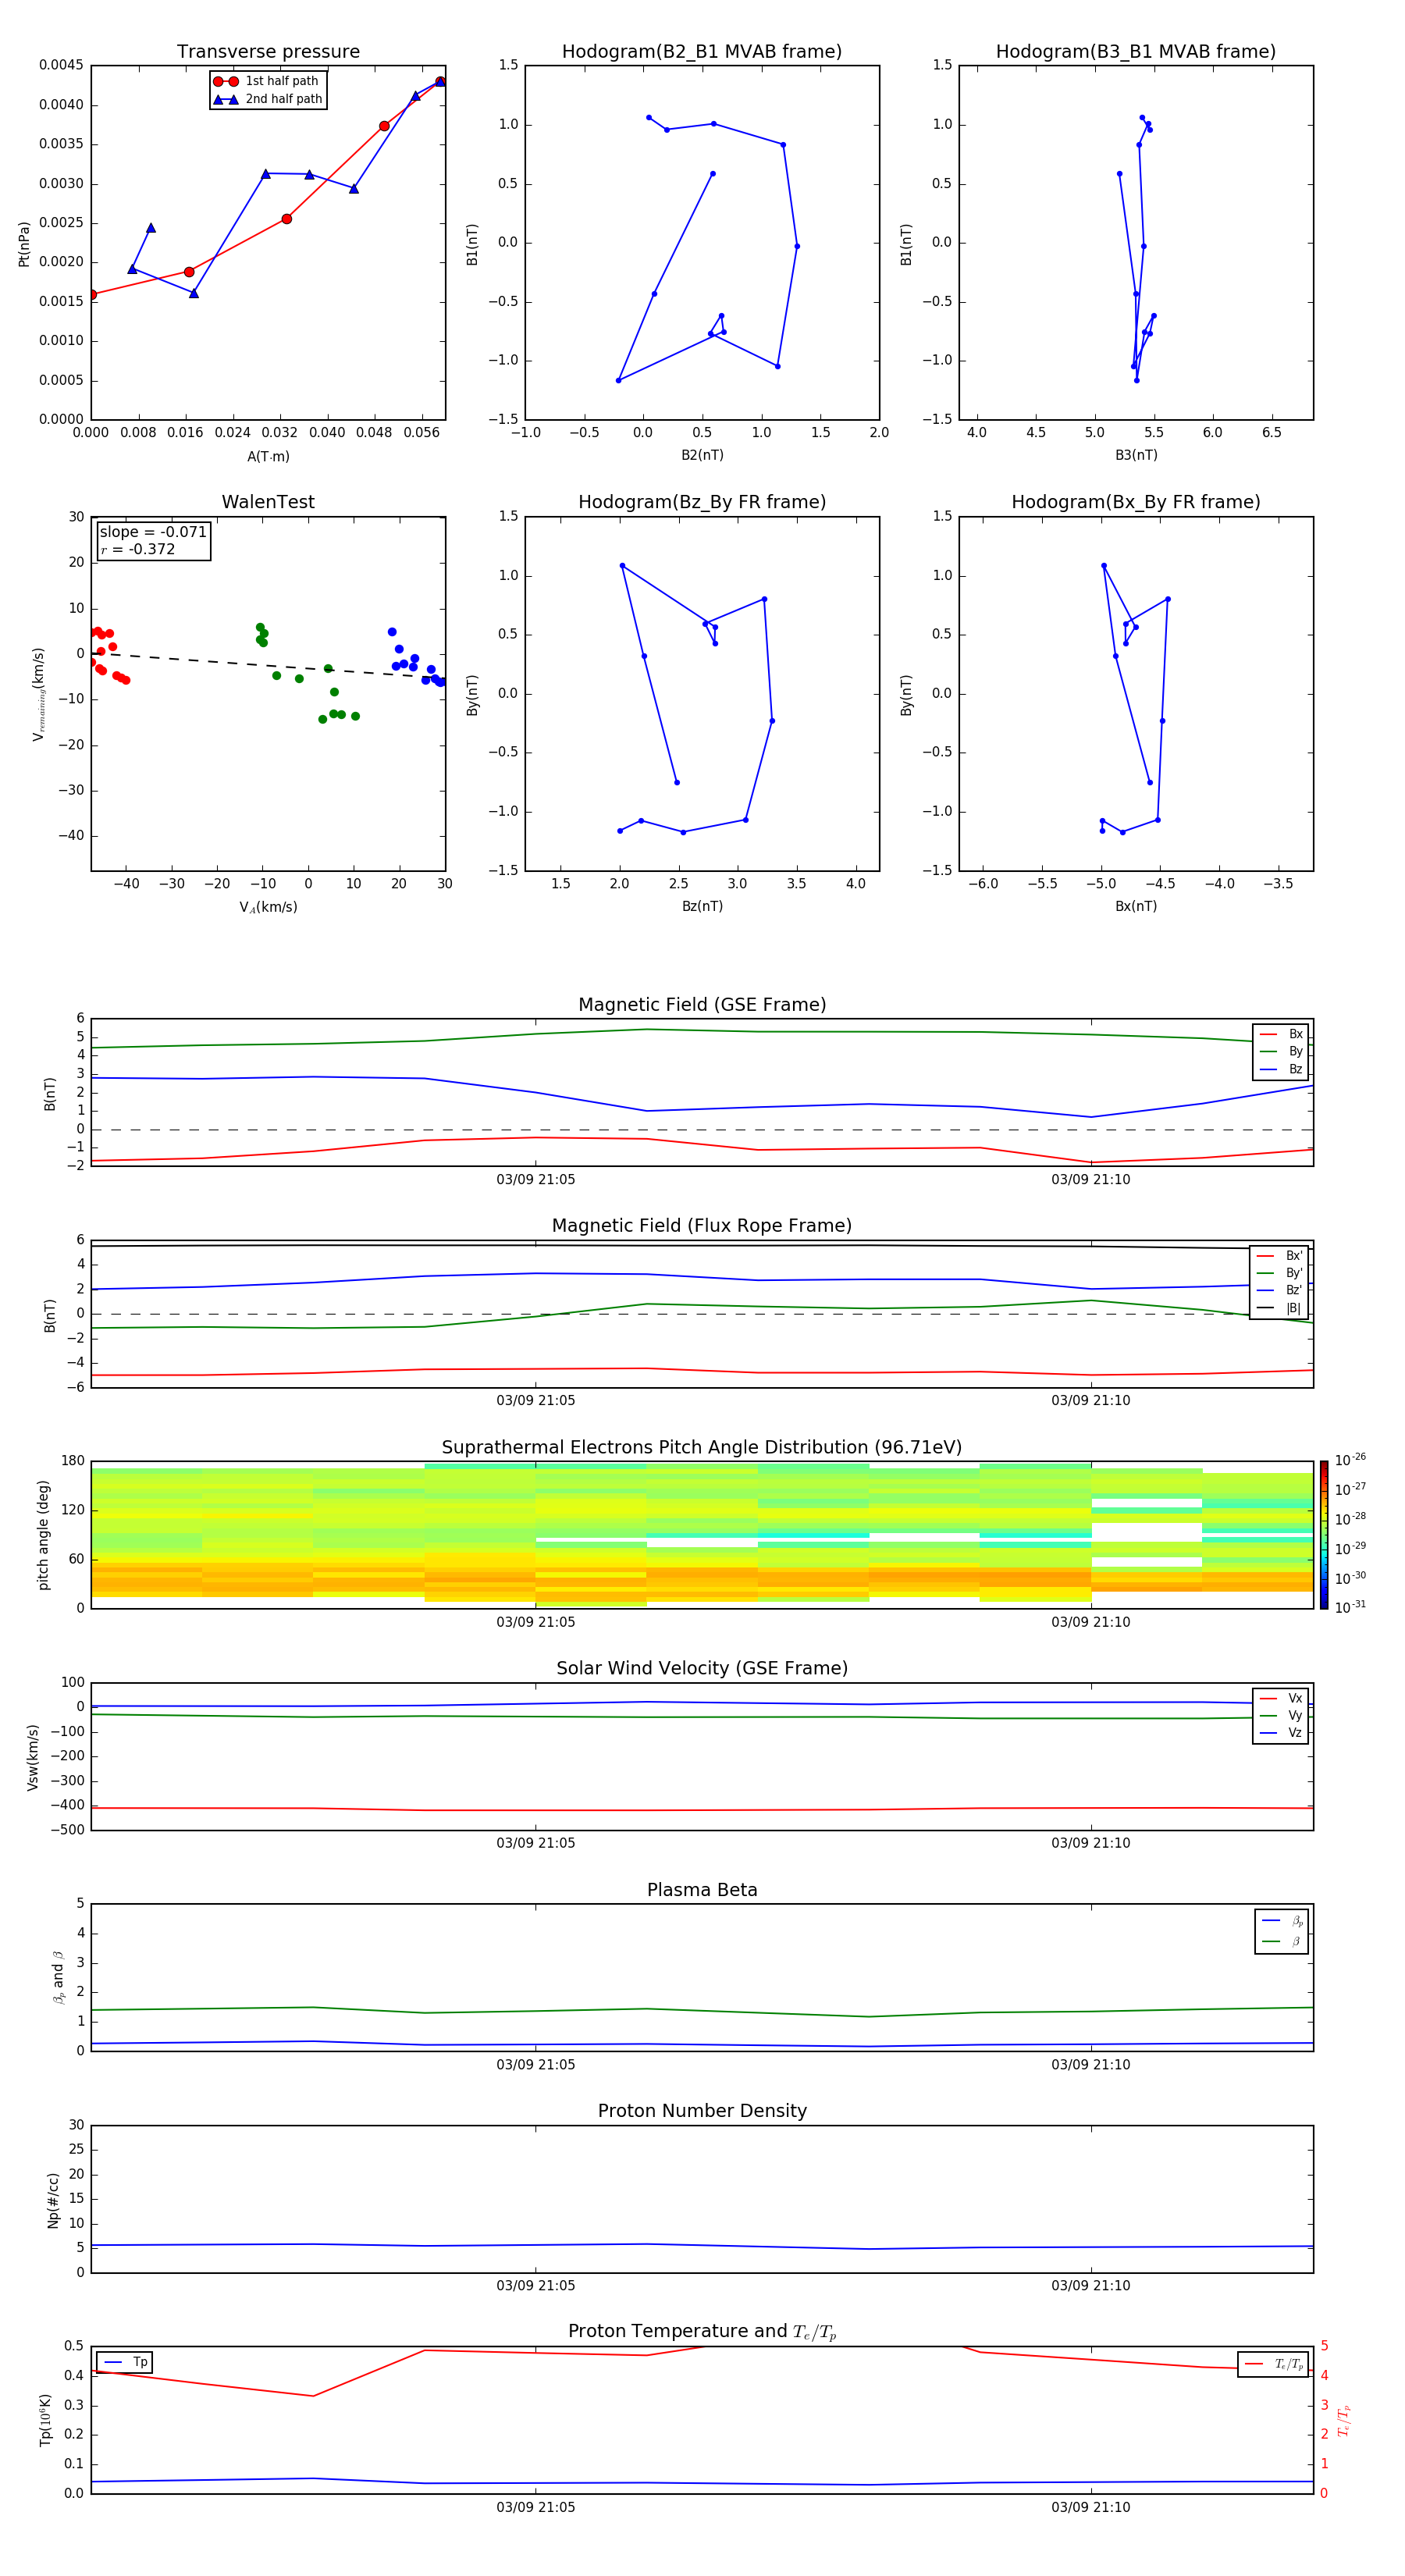Click the '10^-31' color bar label
This screenshot has width=1405, height=2576.
click(x=1350, y=1607)
